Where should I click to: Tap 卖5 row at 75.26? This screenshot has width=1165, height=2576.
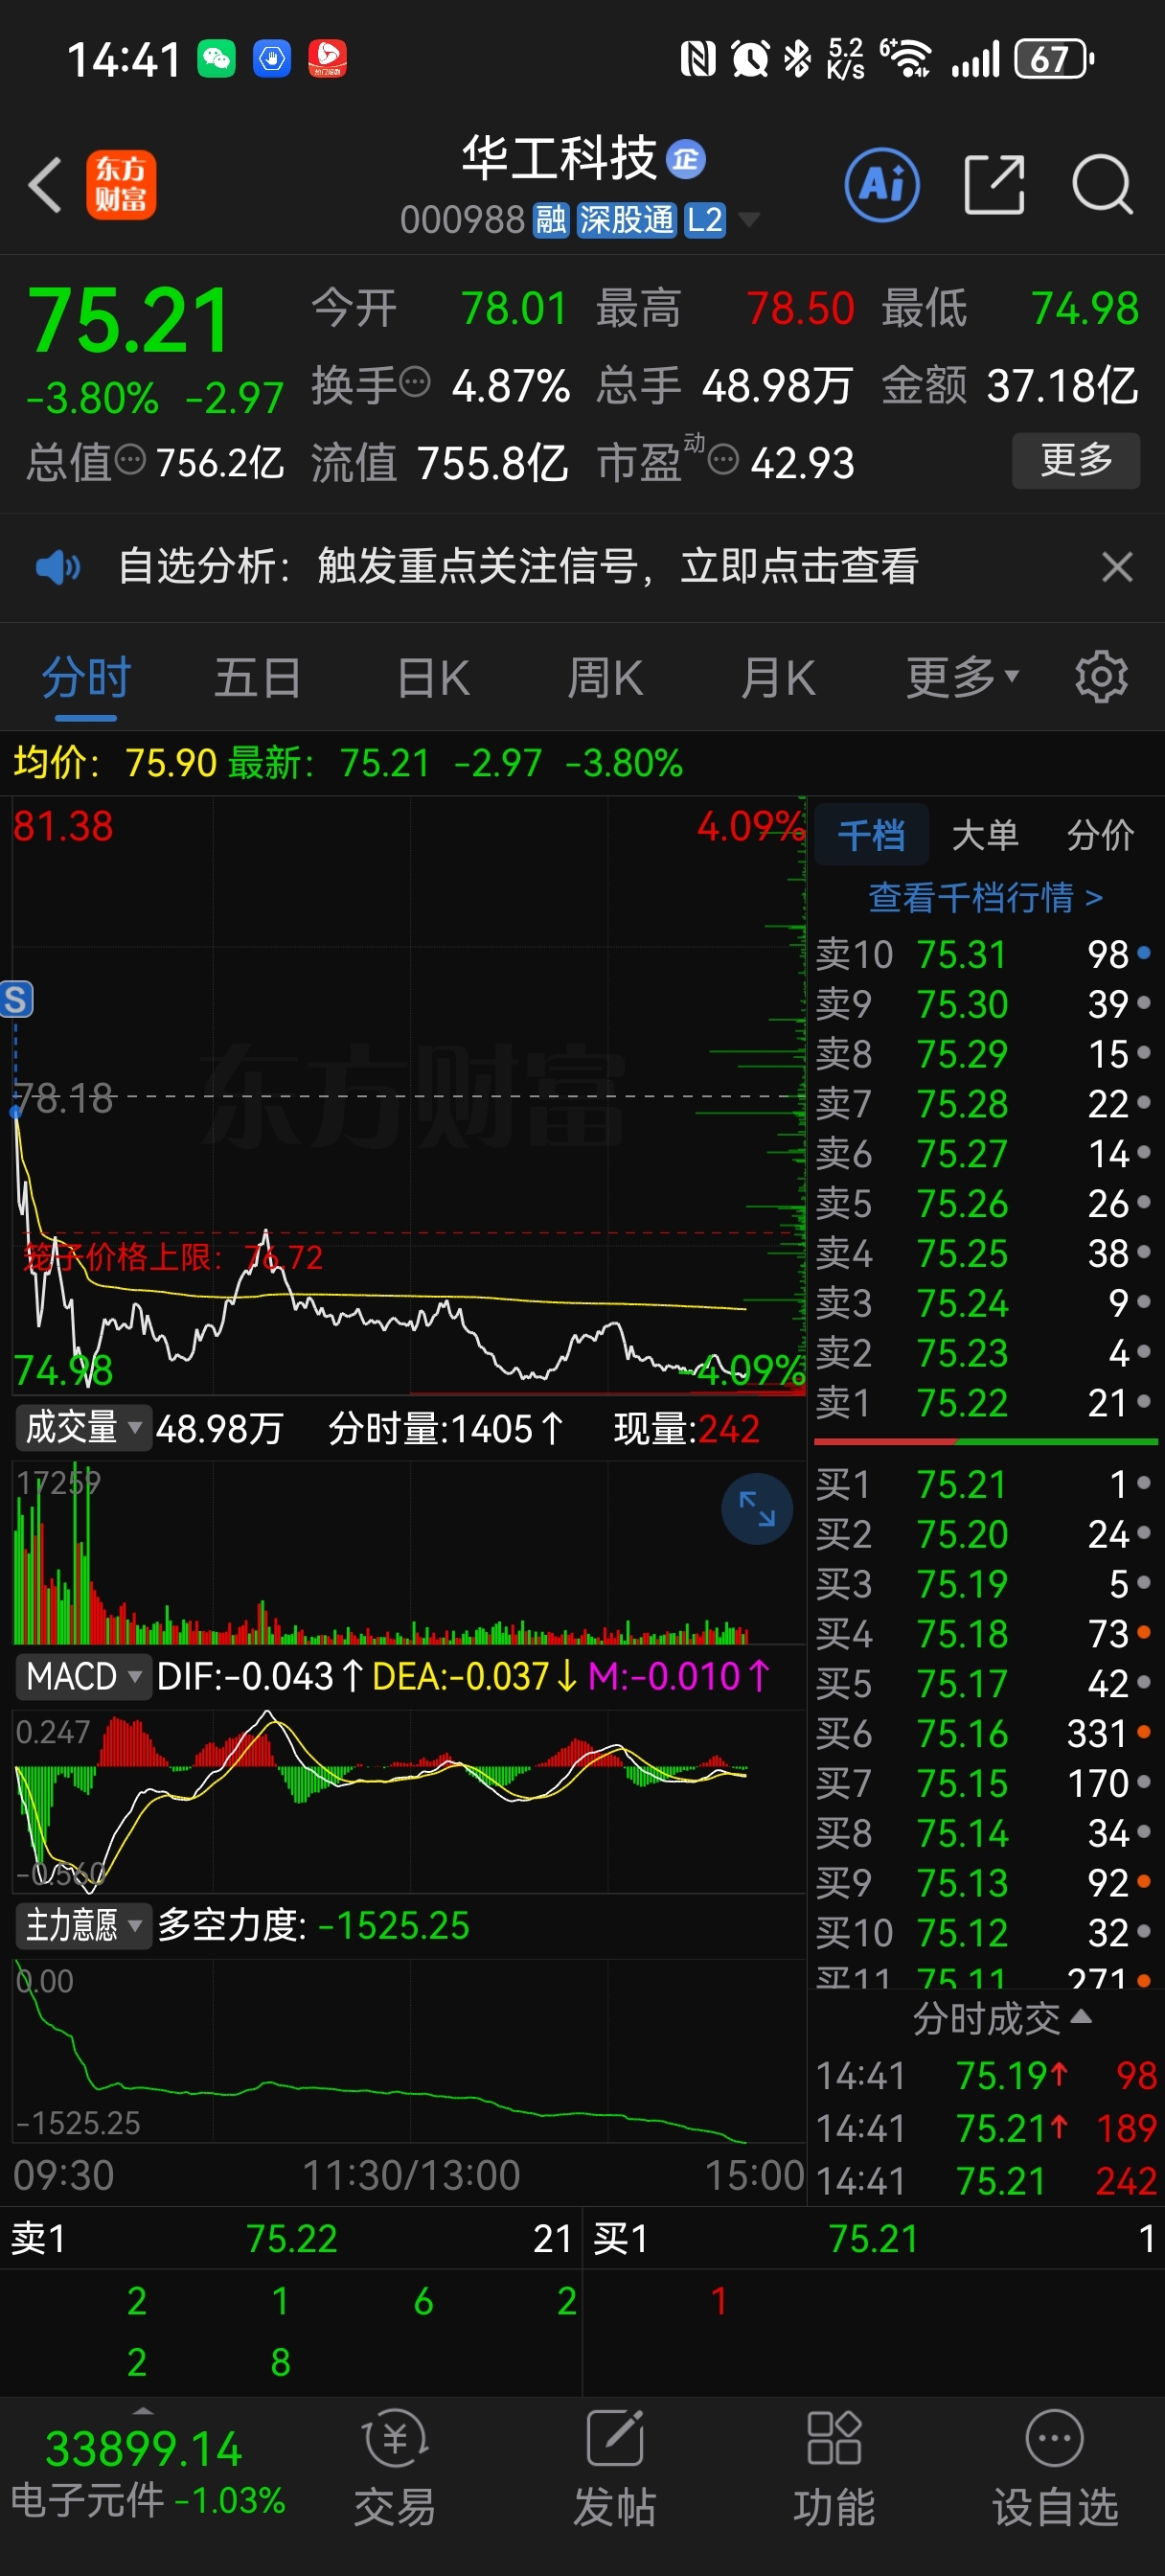click(984, 1203)
